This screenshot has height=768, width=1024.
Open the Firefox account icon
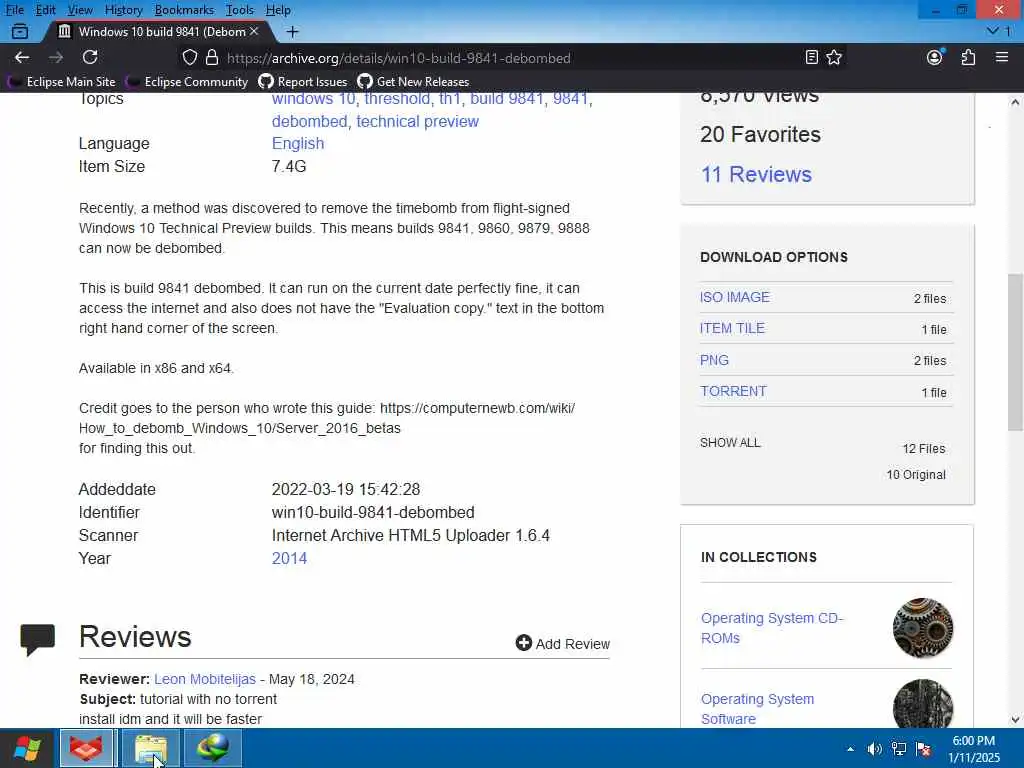click(935, 57)
